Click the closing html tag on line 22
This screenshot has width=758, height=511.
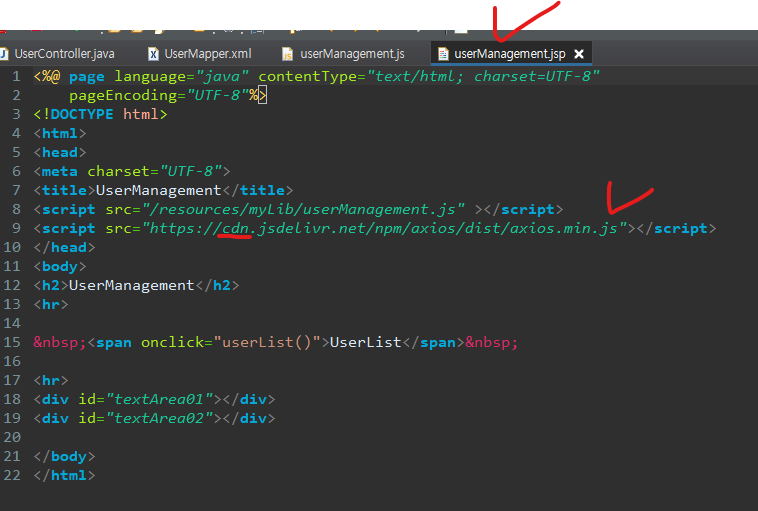click(64, 475)
